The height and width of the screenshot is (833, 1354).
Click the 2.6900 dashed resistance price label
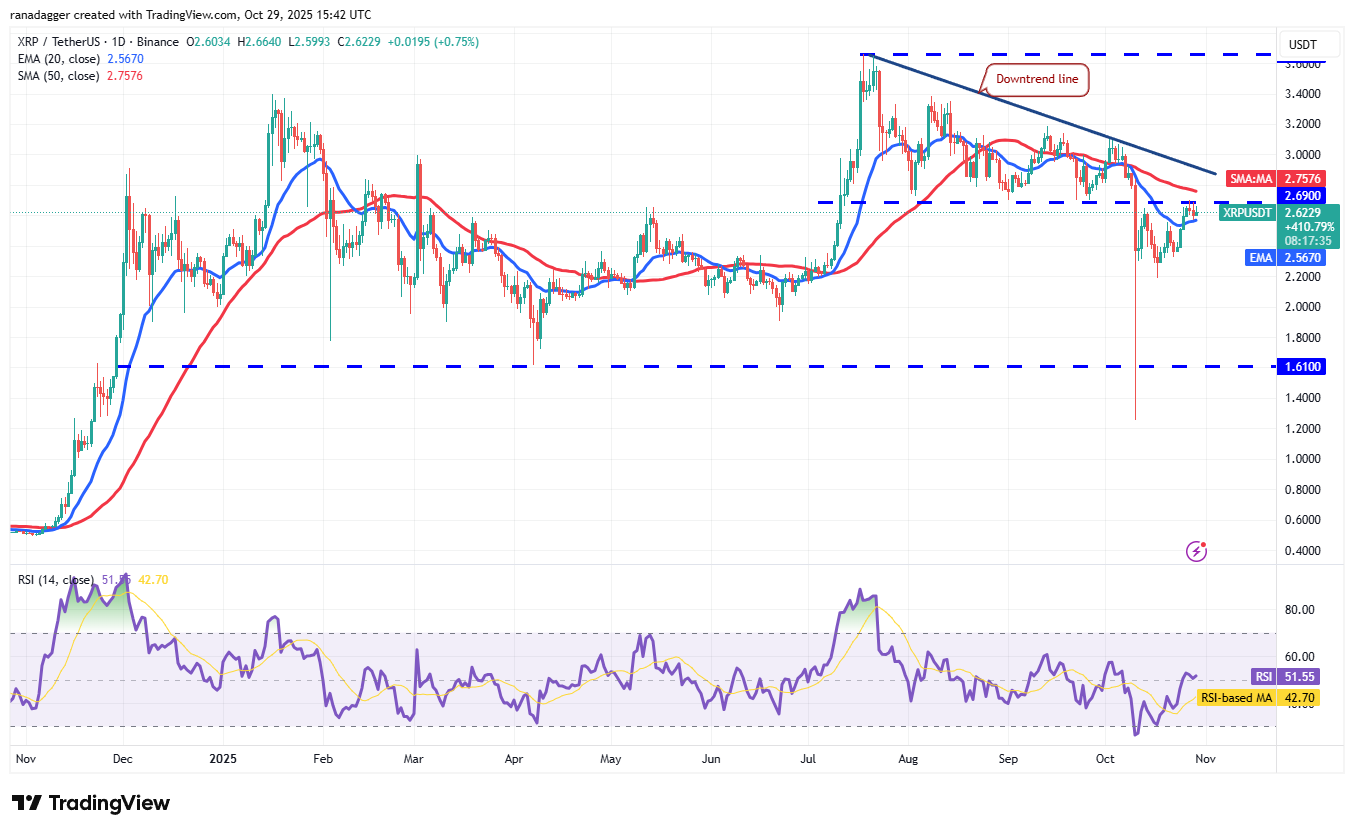pos(1301,196)
